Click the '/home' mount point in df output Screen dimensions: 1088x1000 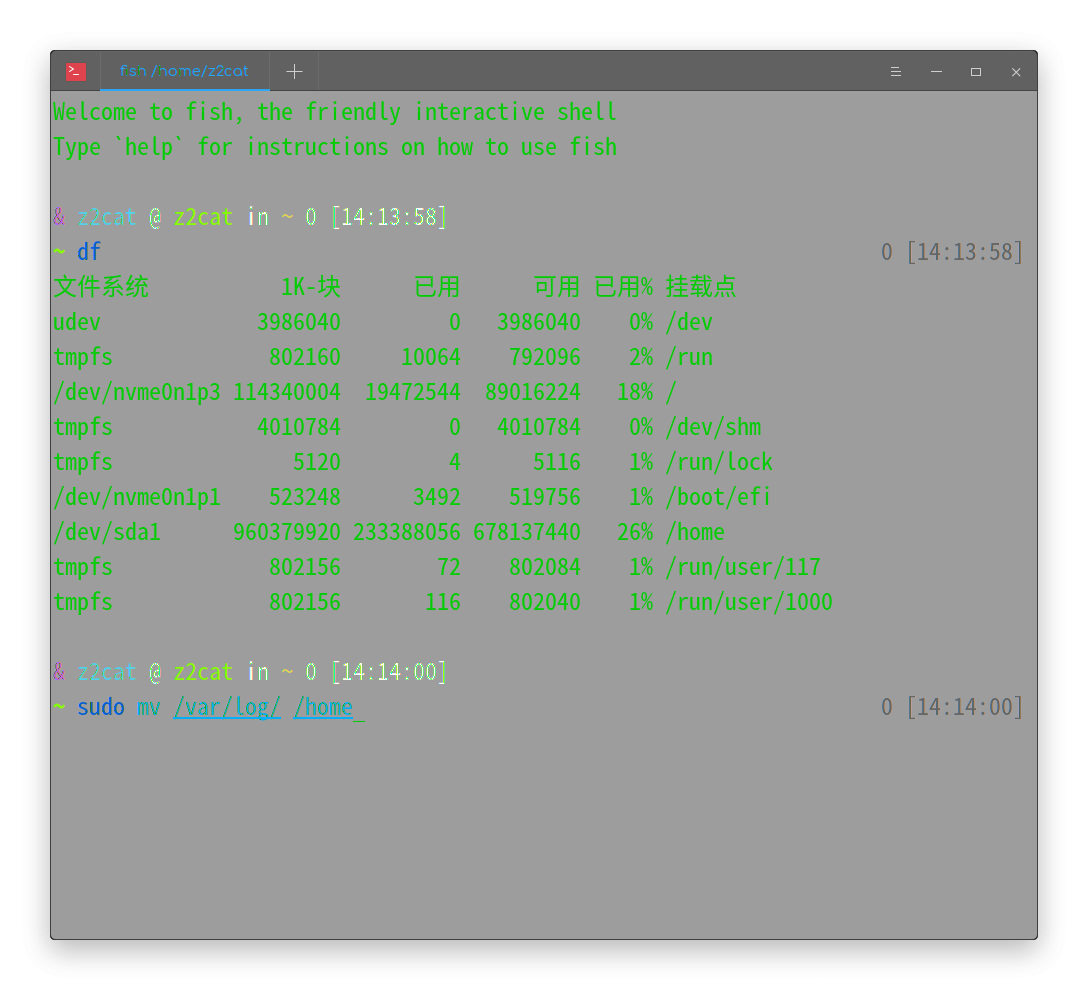tap(695, 532)
